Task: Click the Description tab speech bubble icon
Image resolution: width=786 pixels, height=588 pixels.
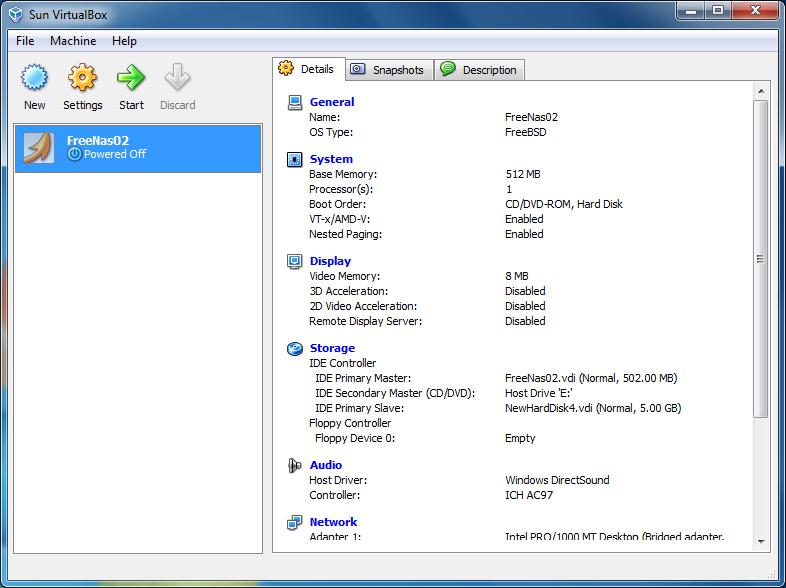Action: [x=447, y=69]
